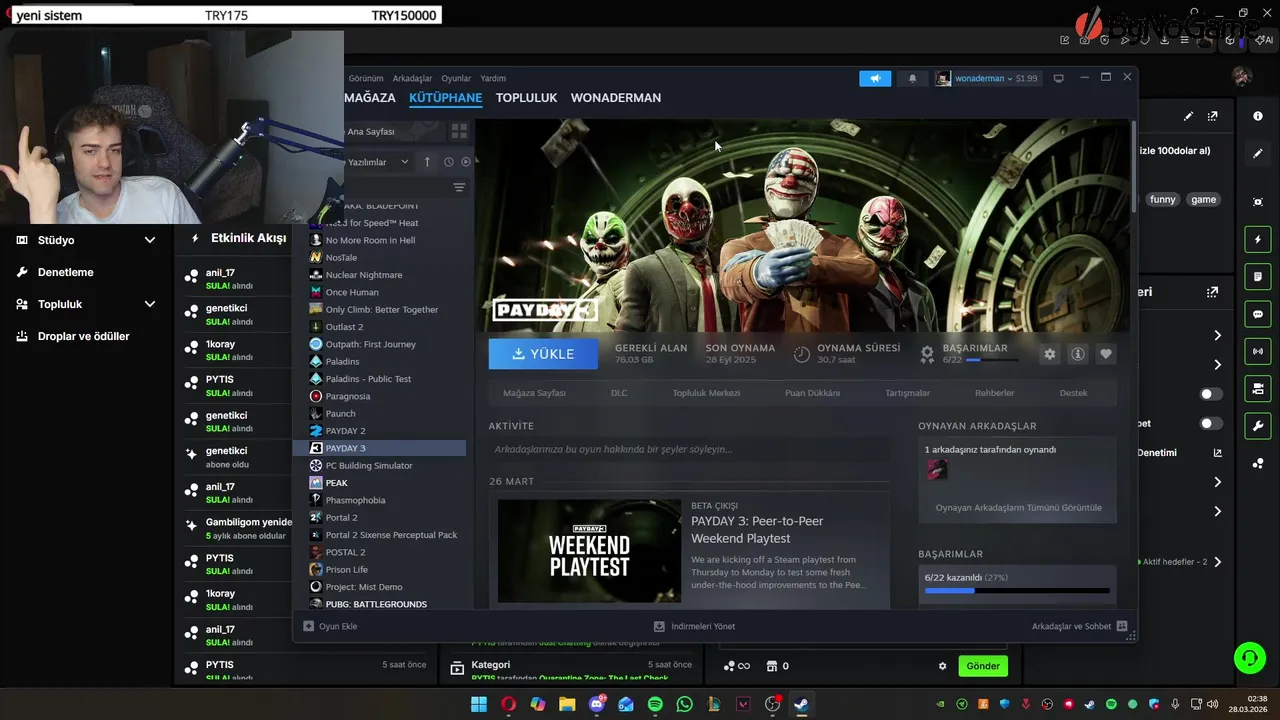Screen dimensions: 1280x720
Task: Open the Görünüm menu in Steam
Action: pos(366,78)
